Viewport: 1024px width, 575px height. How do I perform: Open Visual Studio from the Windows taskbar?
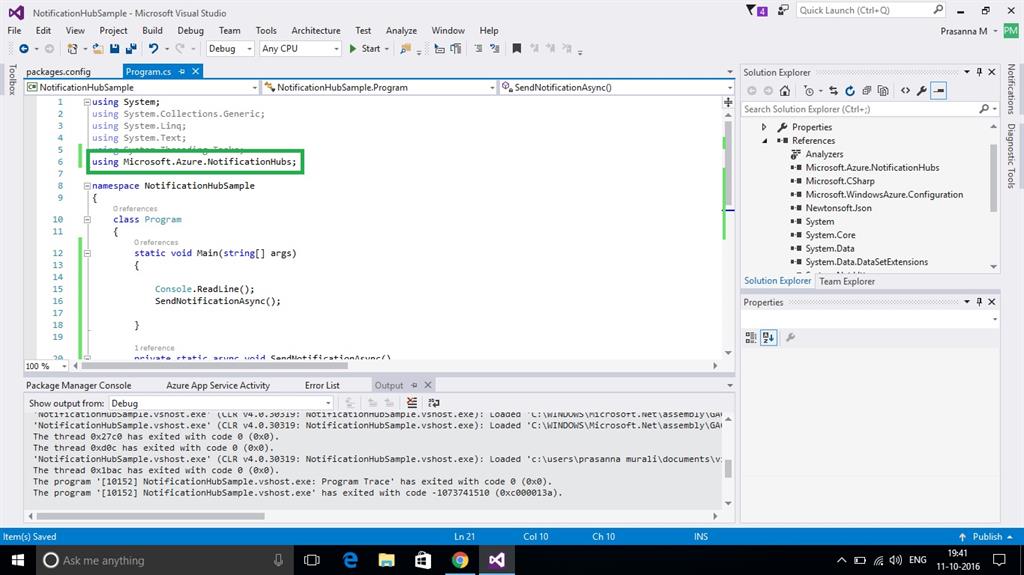pyautogui.click(x=497, y=560)
